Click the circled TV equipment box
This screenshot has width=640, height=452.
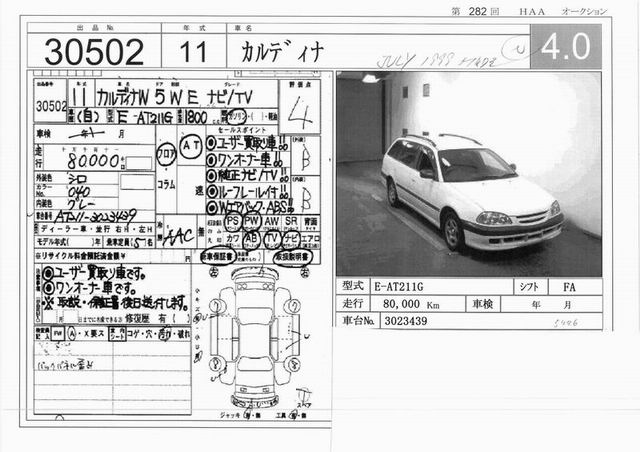click(x=272, y=239)
